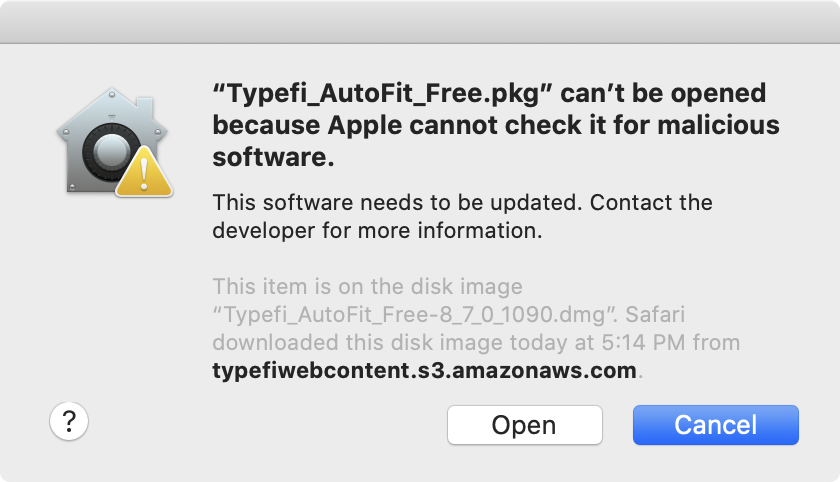Click the "5:14 PM" download time text
The width and height of the screenshot is (840, 482).
pos(643,343)
